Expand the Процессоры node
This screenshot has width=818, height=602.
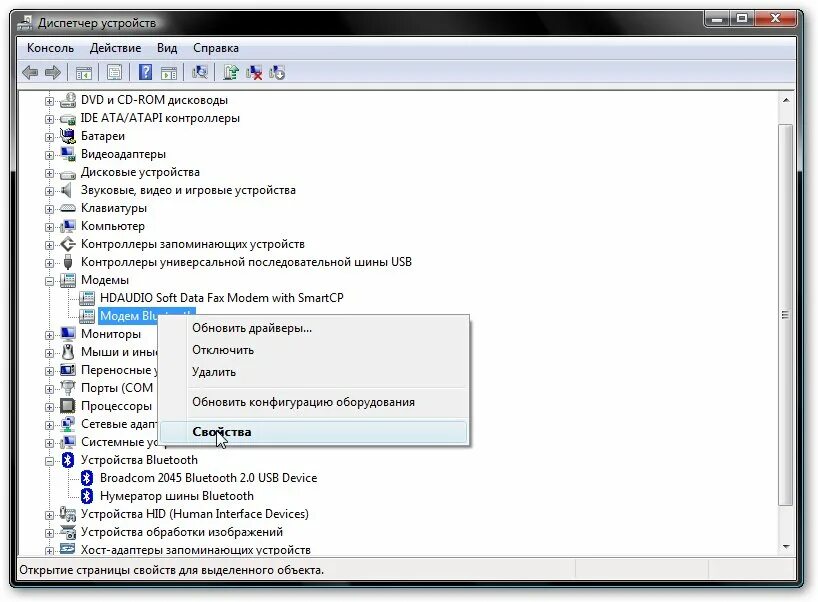49,407
